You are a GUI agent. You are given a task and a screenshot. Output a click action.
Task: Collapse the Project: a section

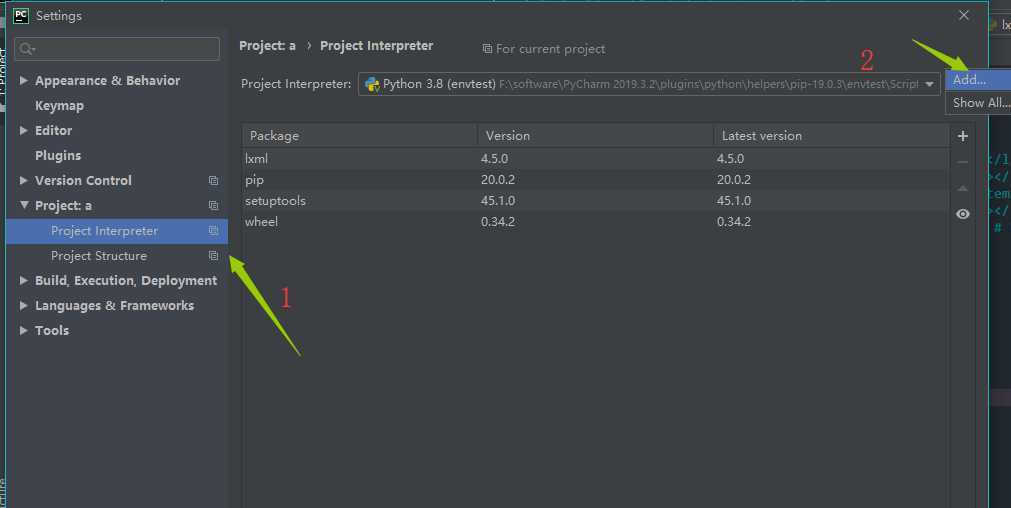tap(24, 205)
